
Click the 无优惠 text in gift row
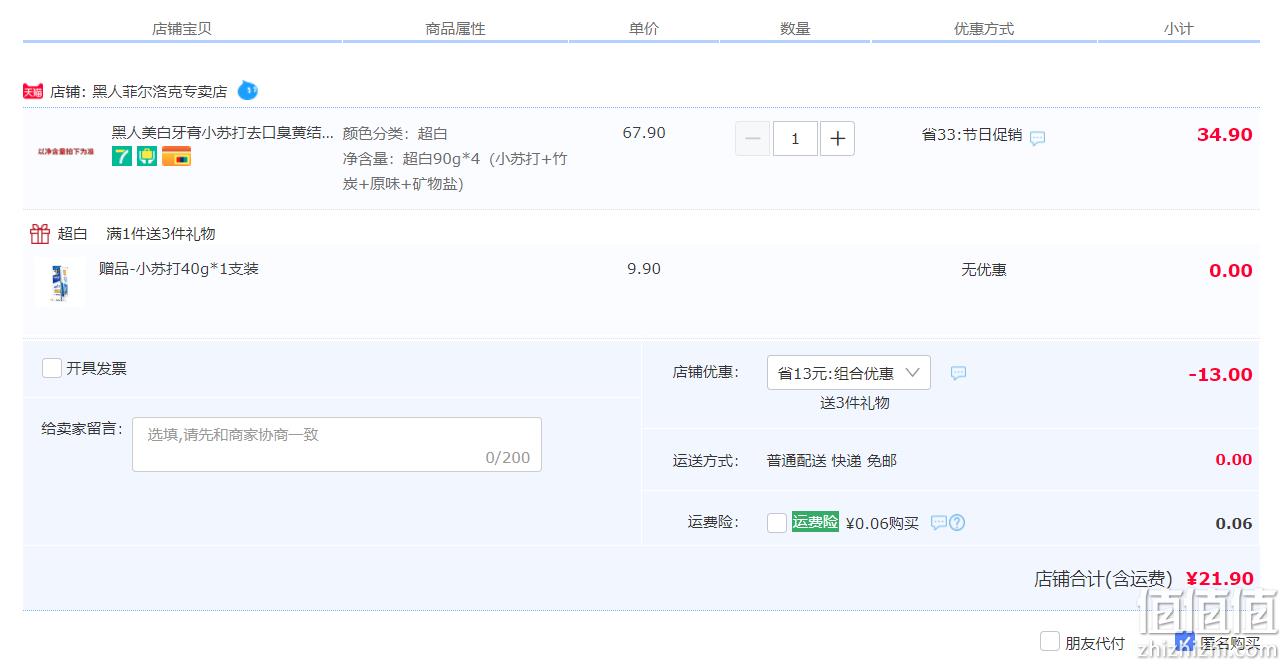[x=984, y=270]
